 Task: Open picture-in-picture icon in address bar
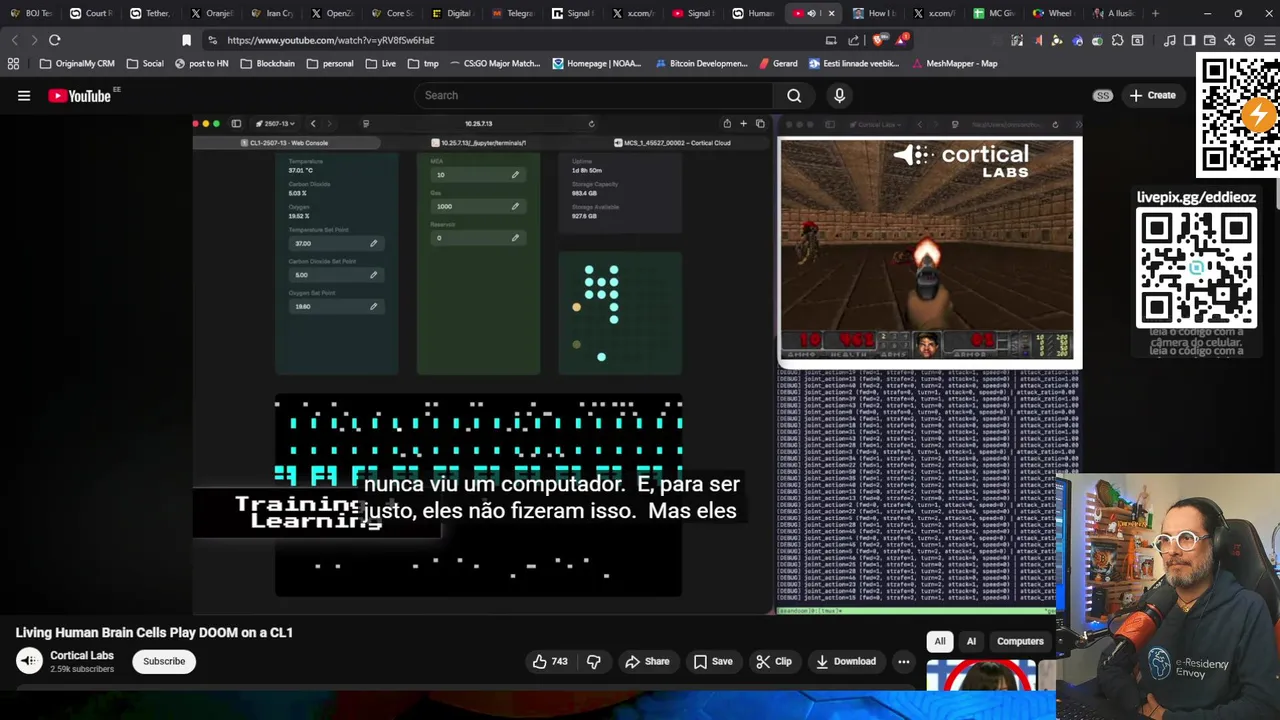pos(831,40)
